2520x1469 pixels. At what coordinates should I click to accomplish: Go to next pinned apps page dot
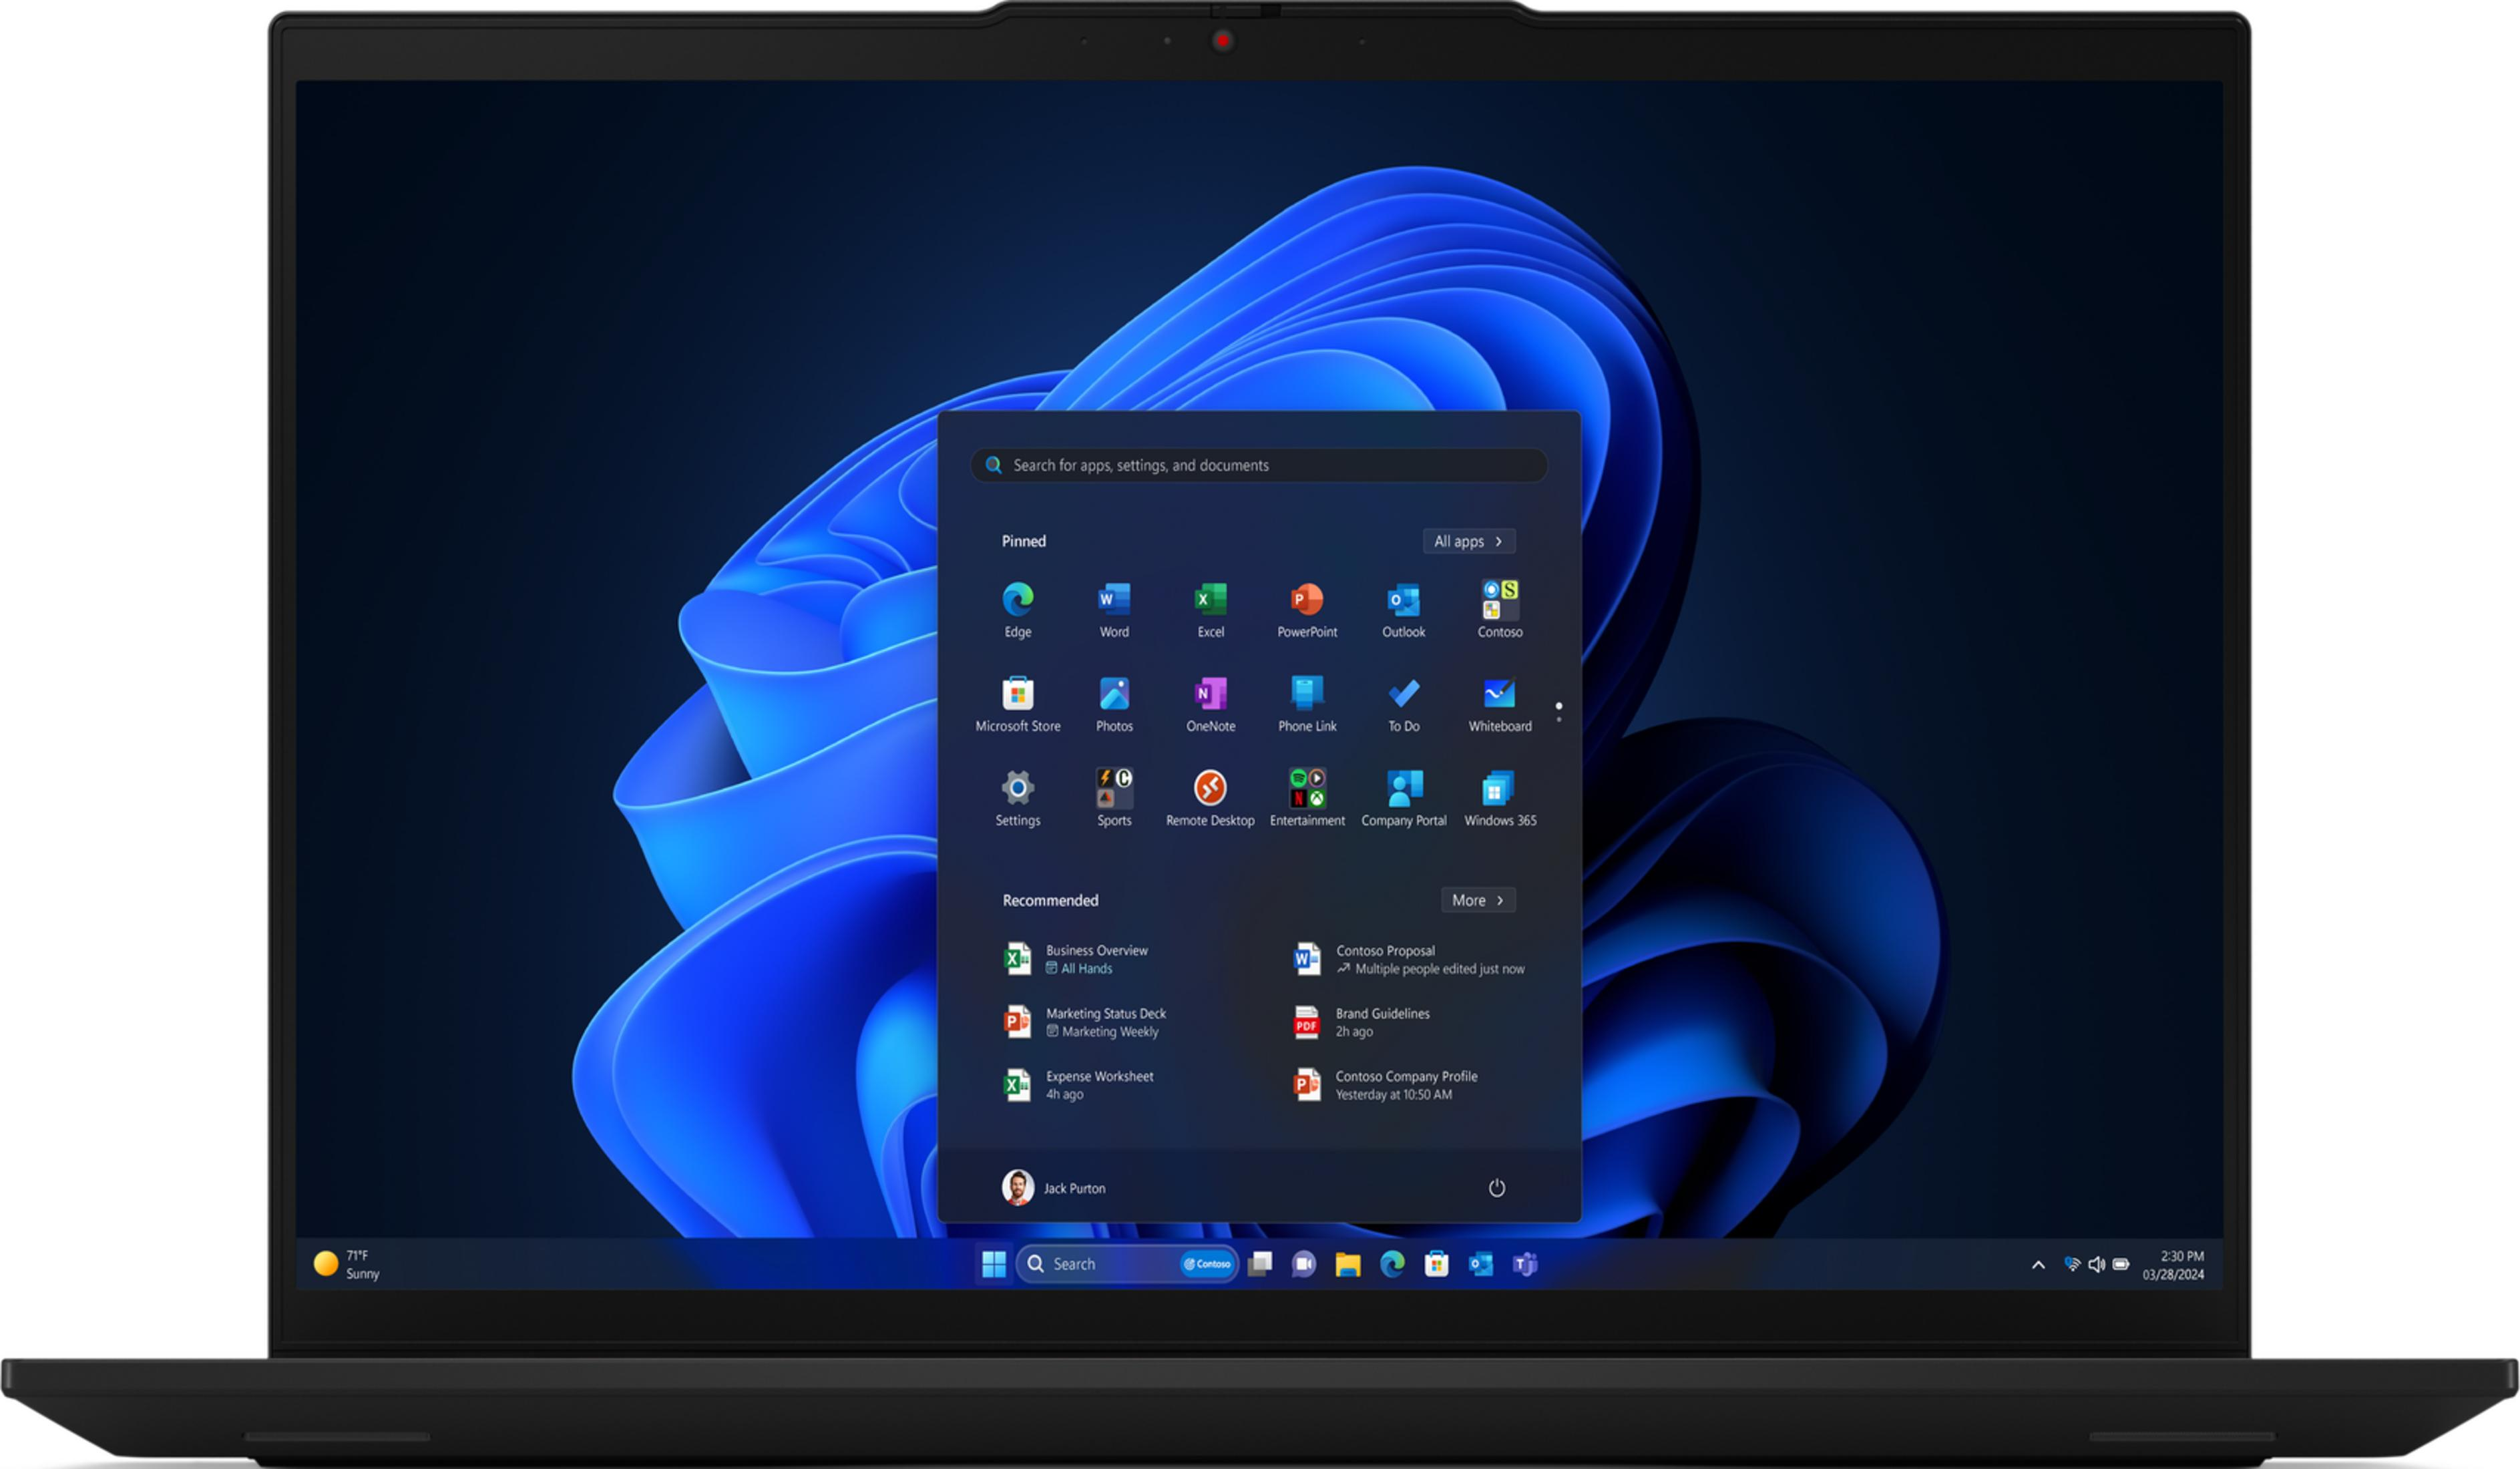click(x=1558, y=720)
